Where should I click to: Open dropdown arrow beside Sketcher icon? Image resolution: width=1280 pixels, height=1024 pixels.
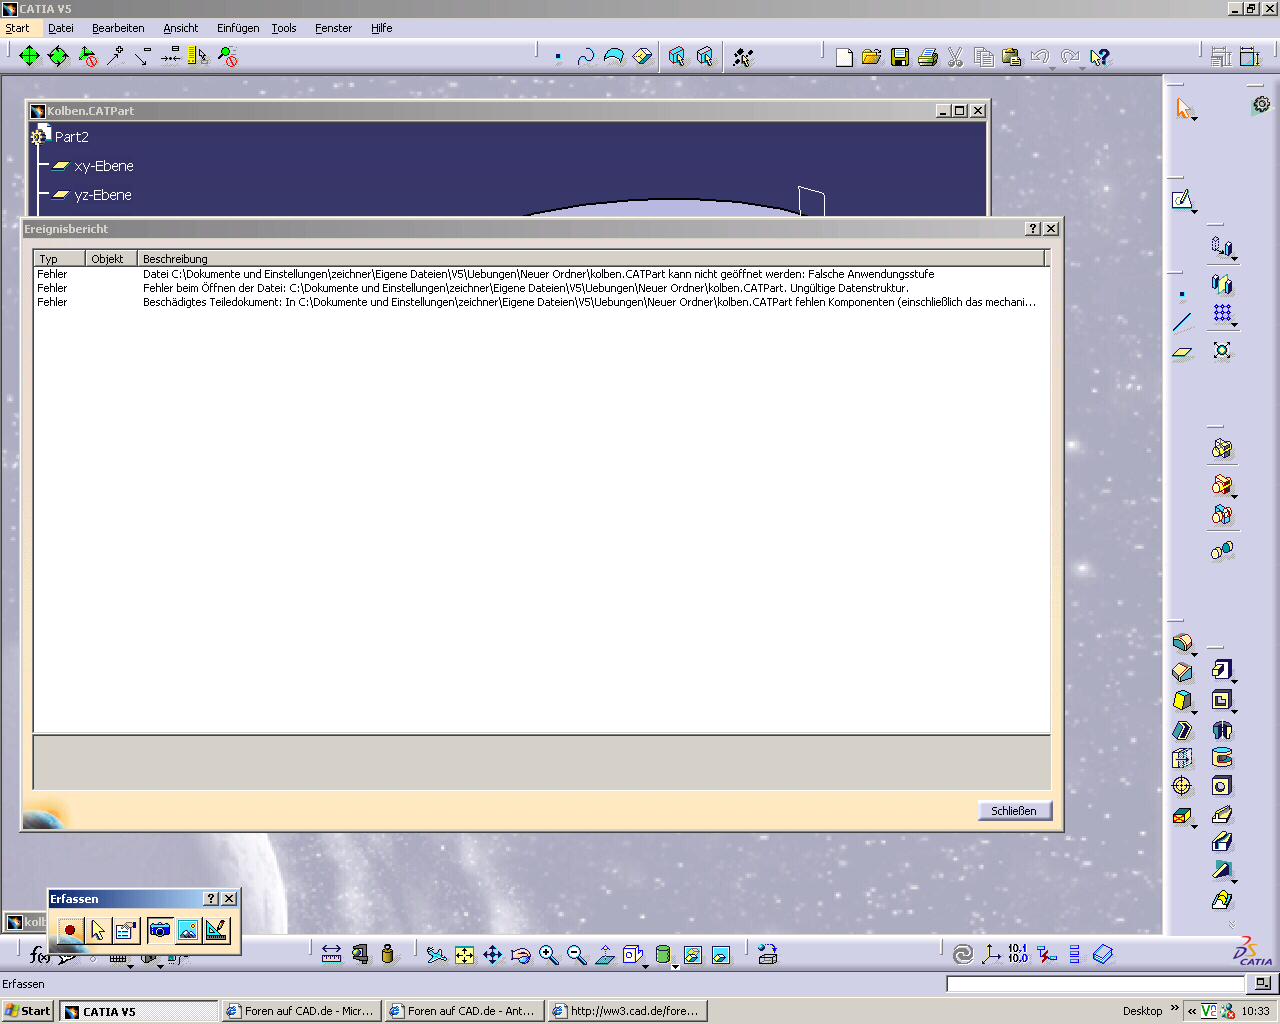(x=1195, y=210)
